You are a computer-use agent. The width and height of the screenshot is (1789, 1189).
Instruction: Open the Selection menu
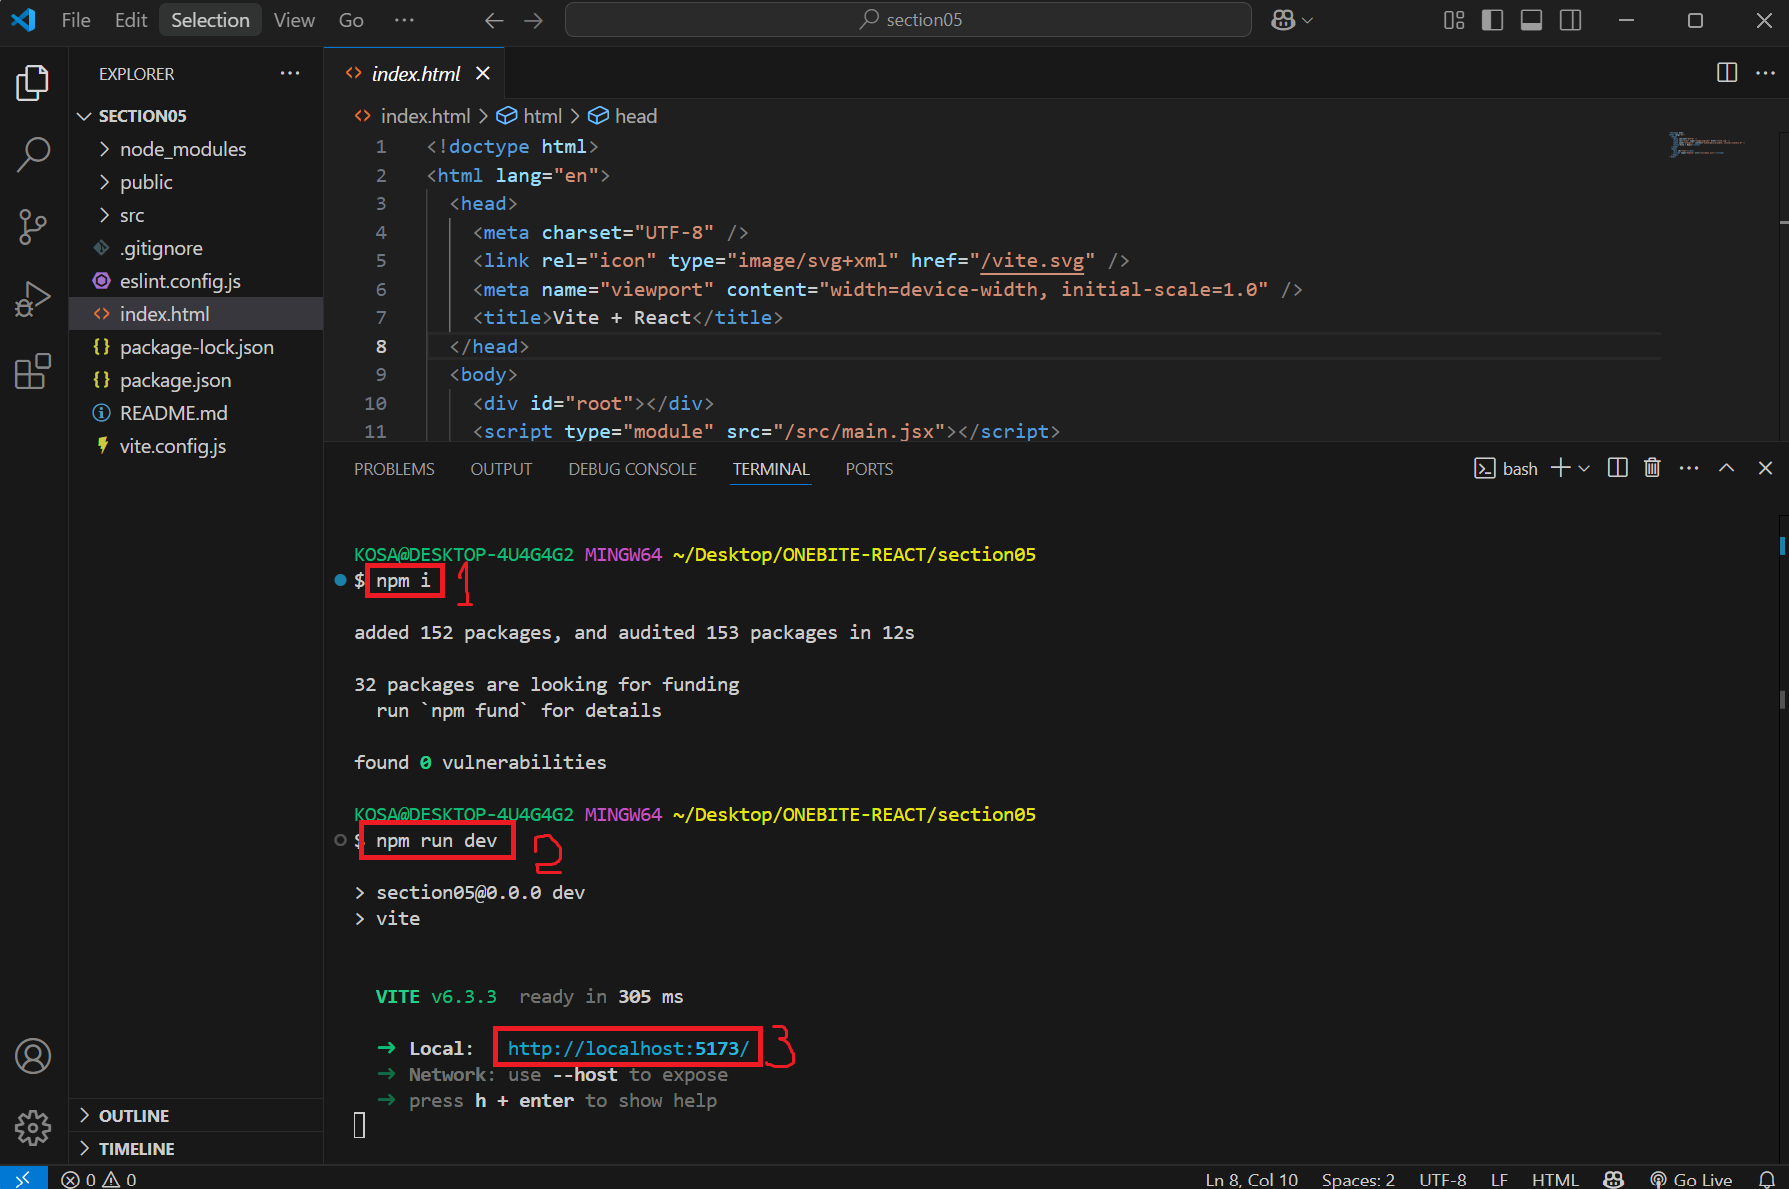210,20
